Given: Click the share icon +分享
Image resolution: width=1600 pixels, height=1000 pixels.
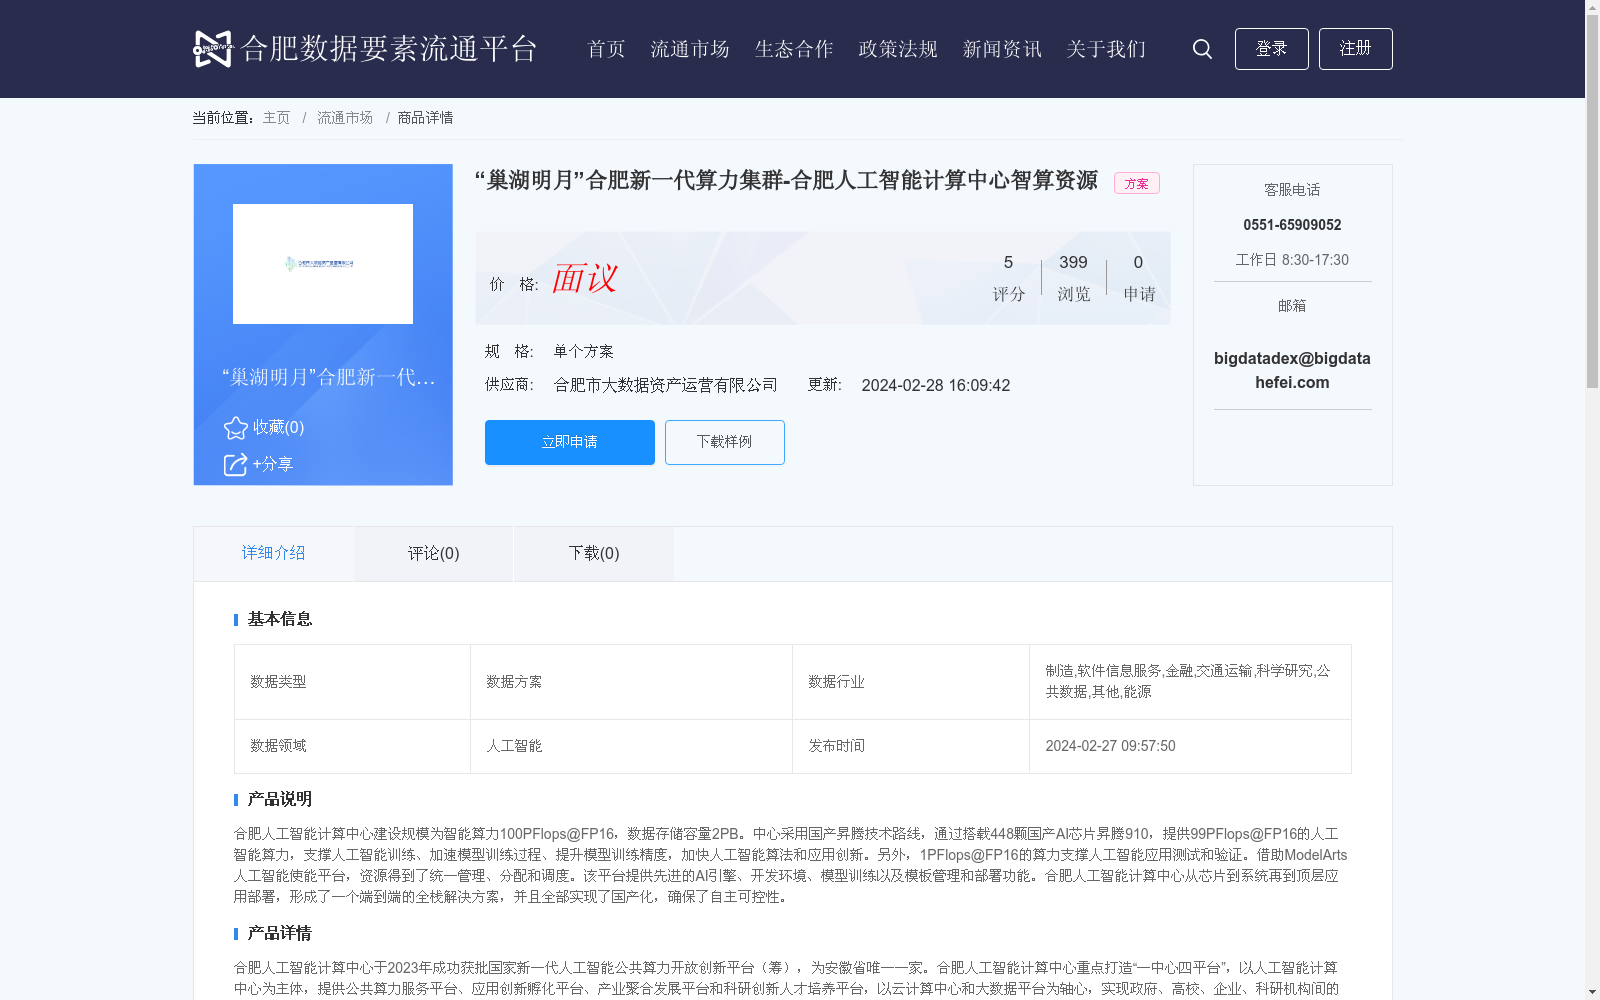Looking at the screenshot, I should pyautogui.click(x=235, y=465).
